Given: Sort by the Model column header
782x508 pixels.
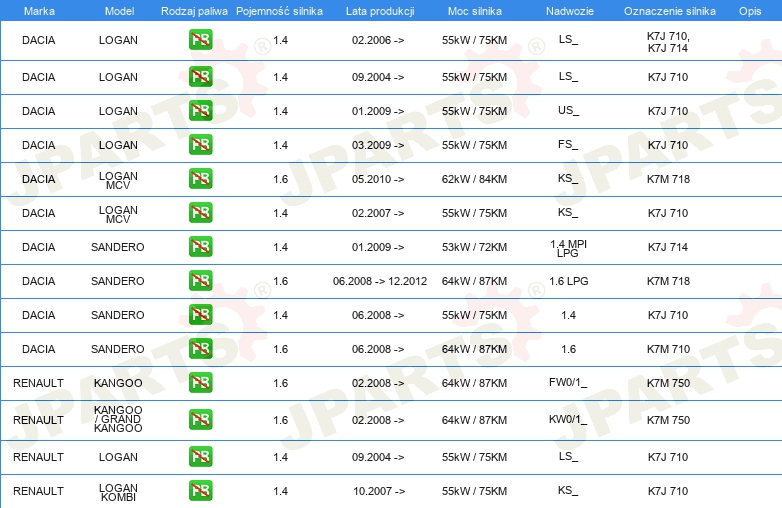Looking at the screenshot, I should 119,10.
